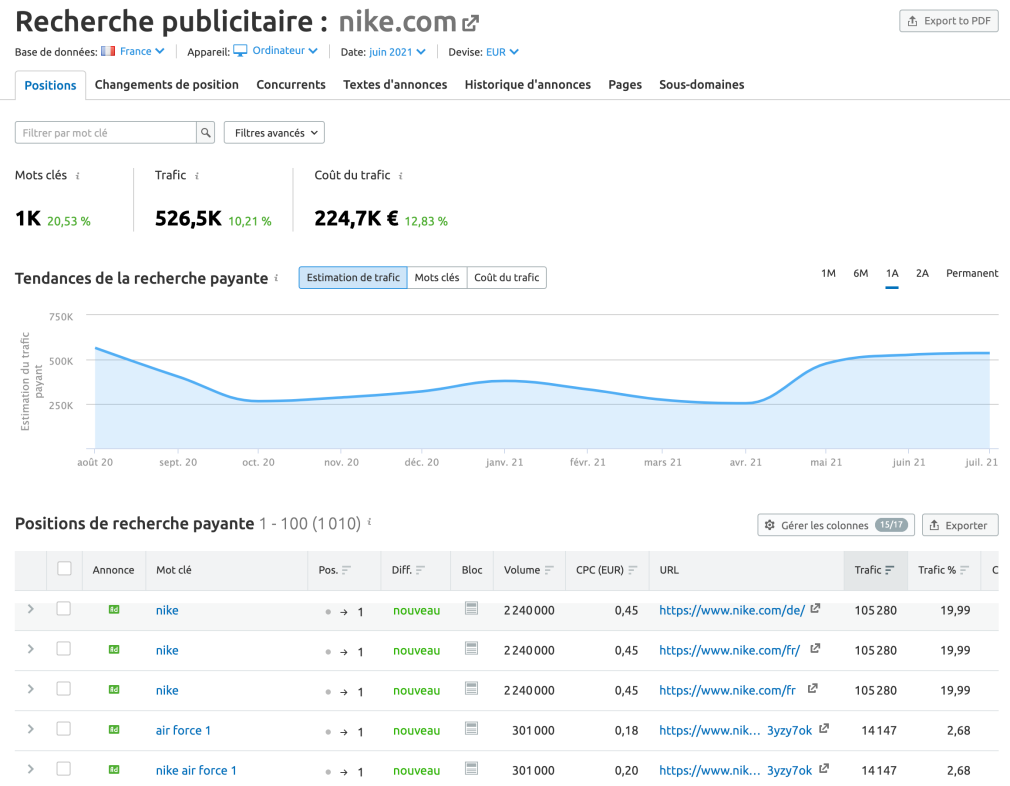Check the box for air force 1 row
Image resolution: width=1010 pixels, height=786 pixels.
(x=63, y=729)
